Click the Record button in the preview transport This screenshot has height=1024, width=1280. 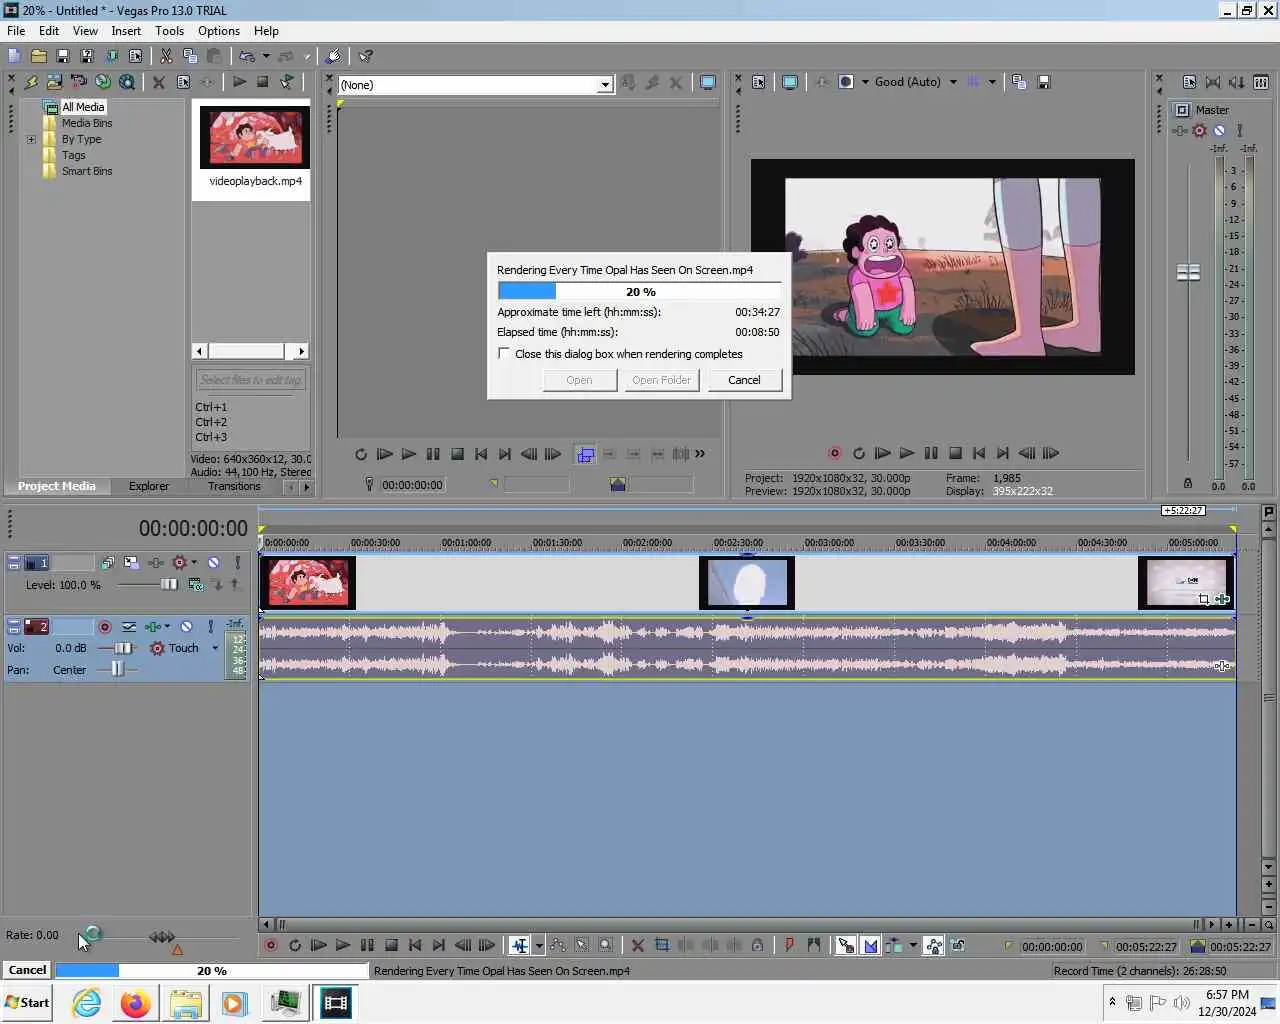pos(834,453)
